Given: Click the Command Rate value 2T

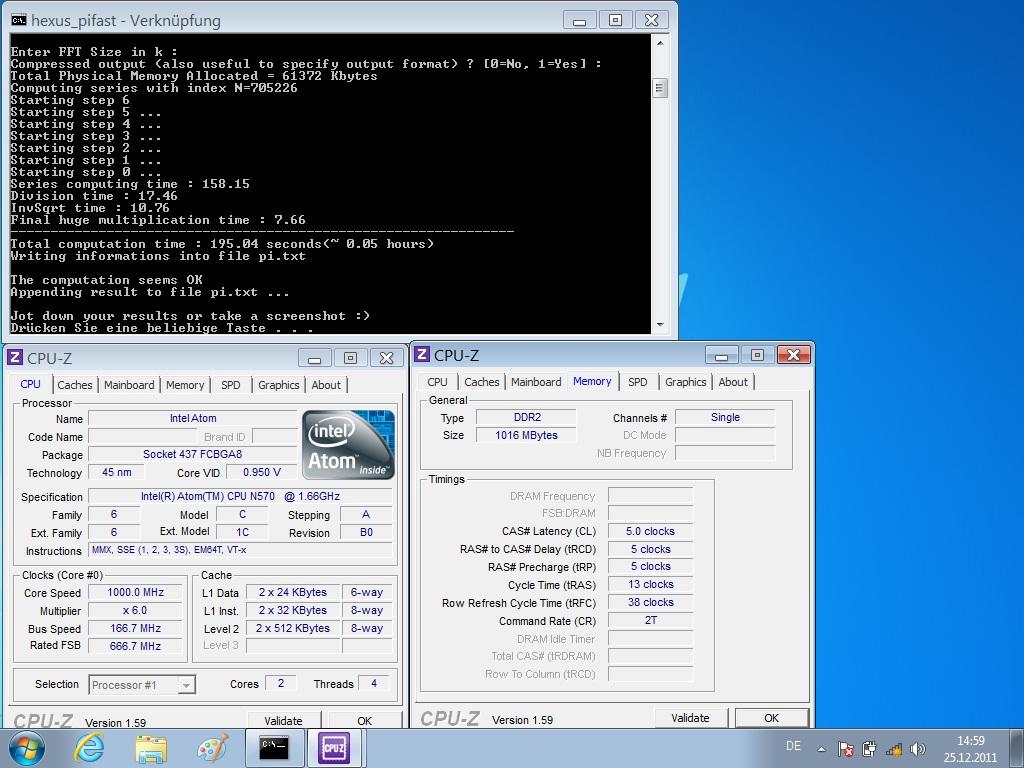Looking at the screenshot, I should tap(650, 620).
